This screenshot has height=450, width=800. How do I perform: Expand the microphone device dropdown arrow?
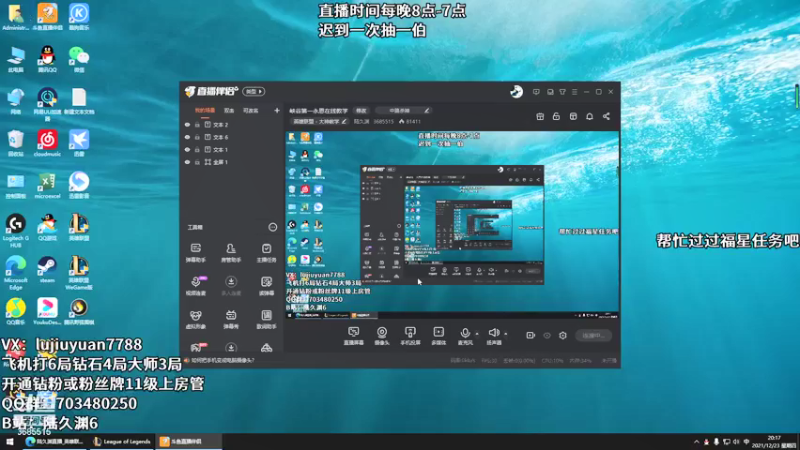477,334
